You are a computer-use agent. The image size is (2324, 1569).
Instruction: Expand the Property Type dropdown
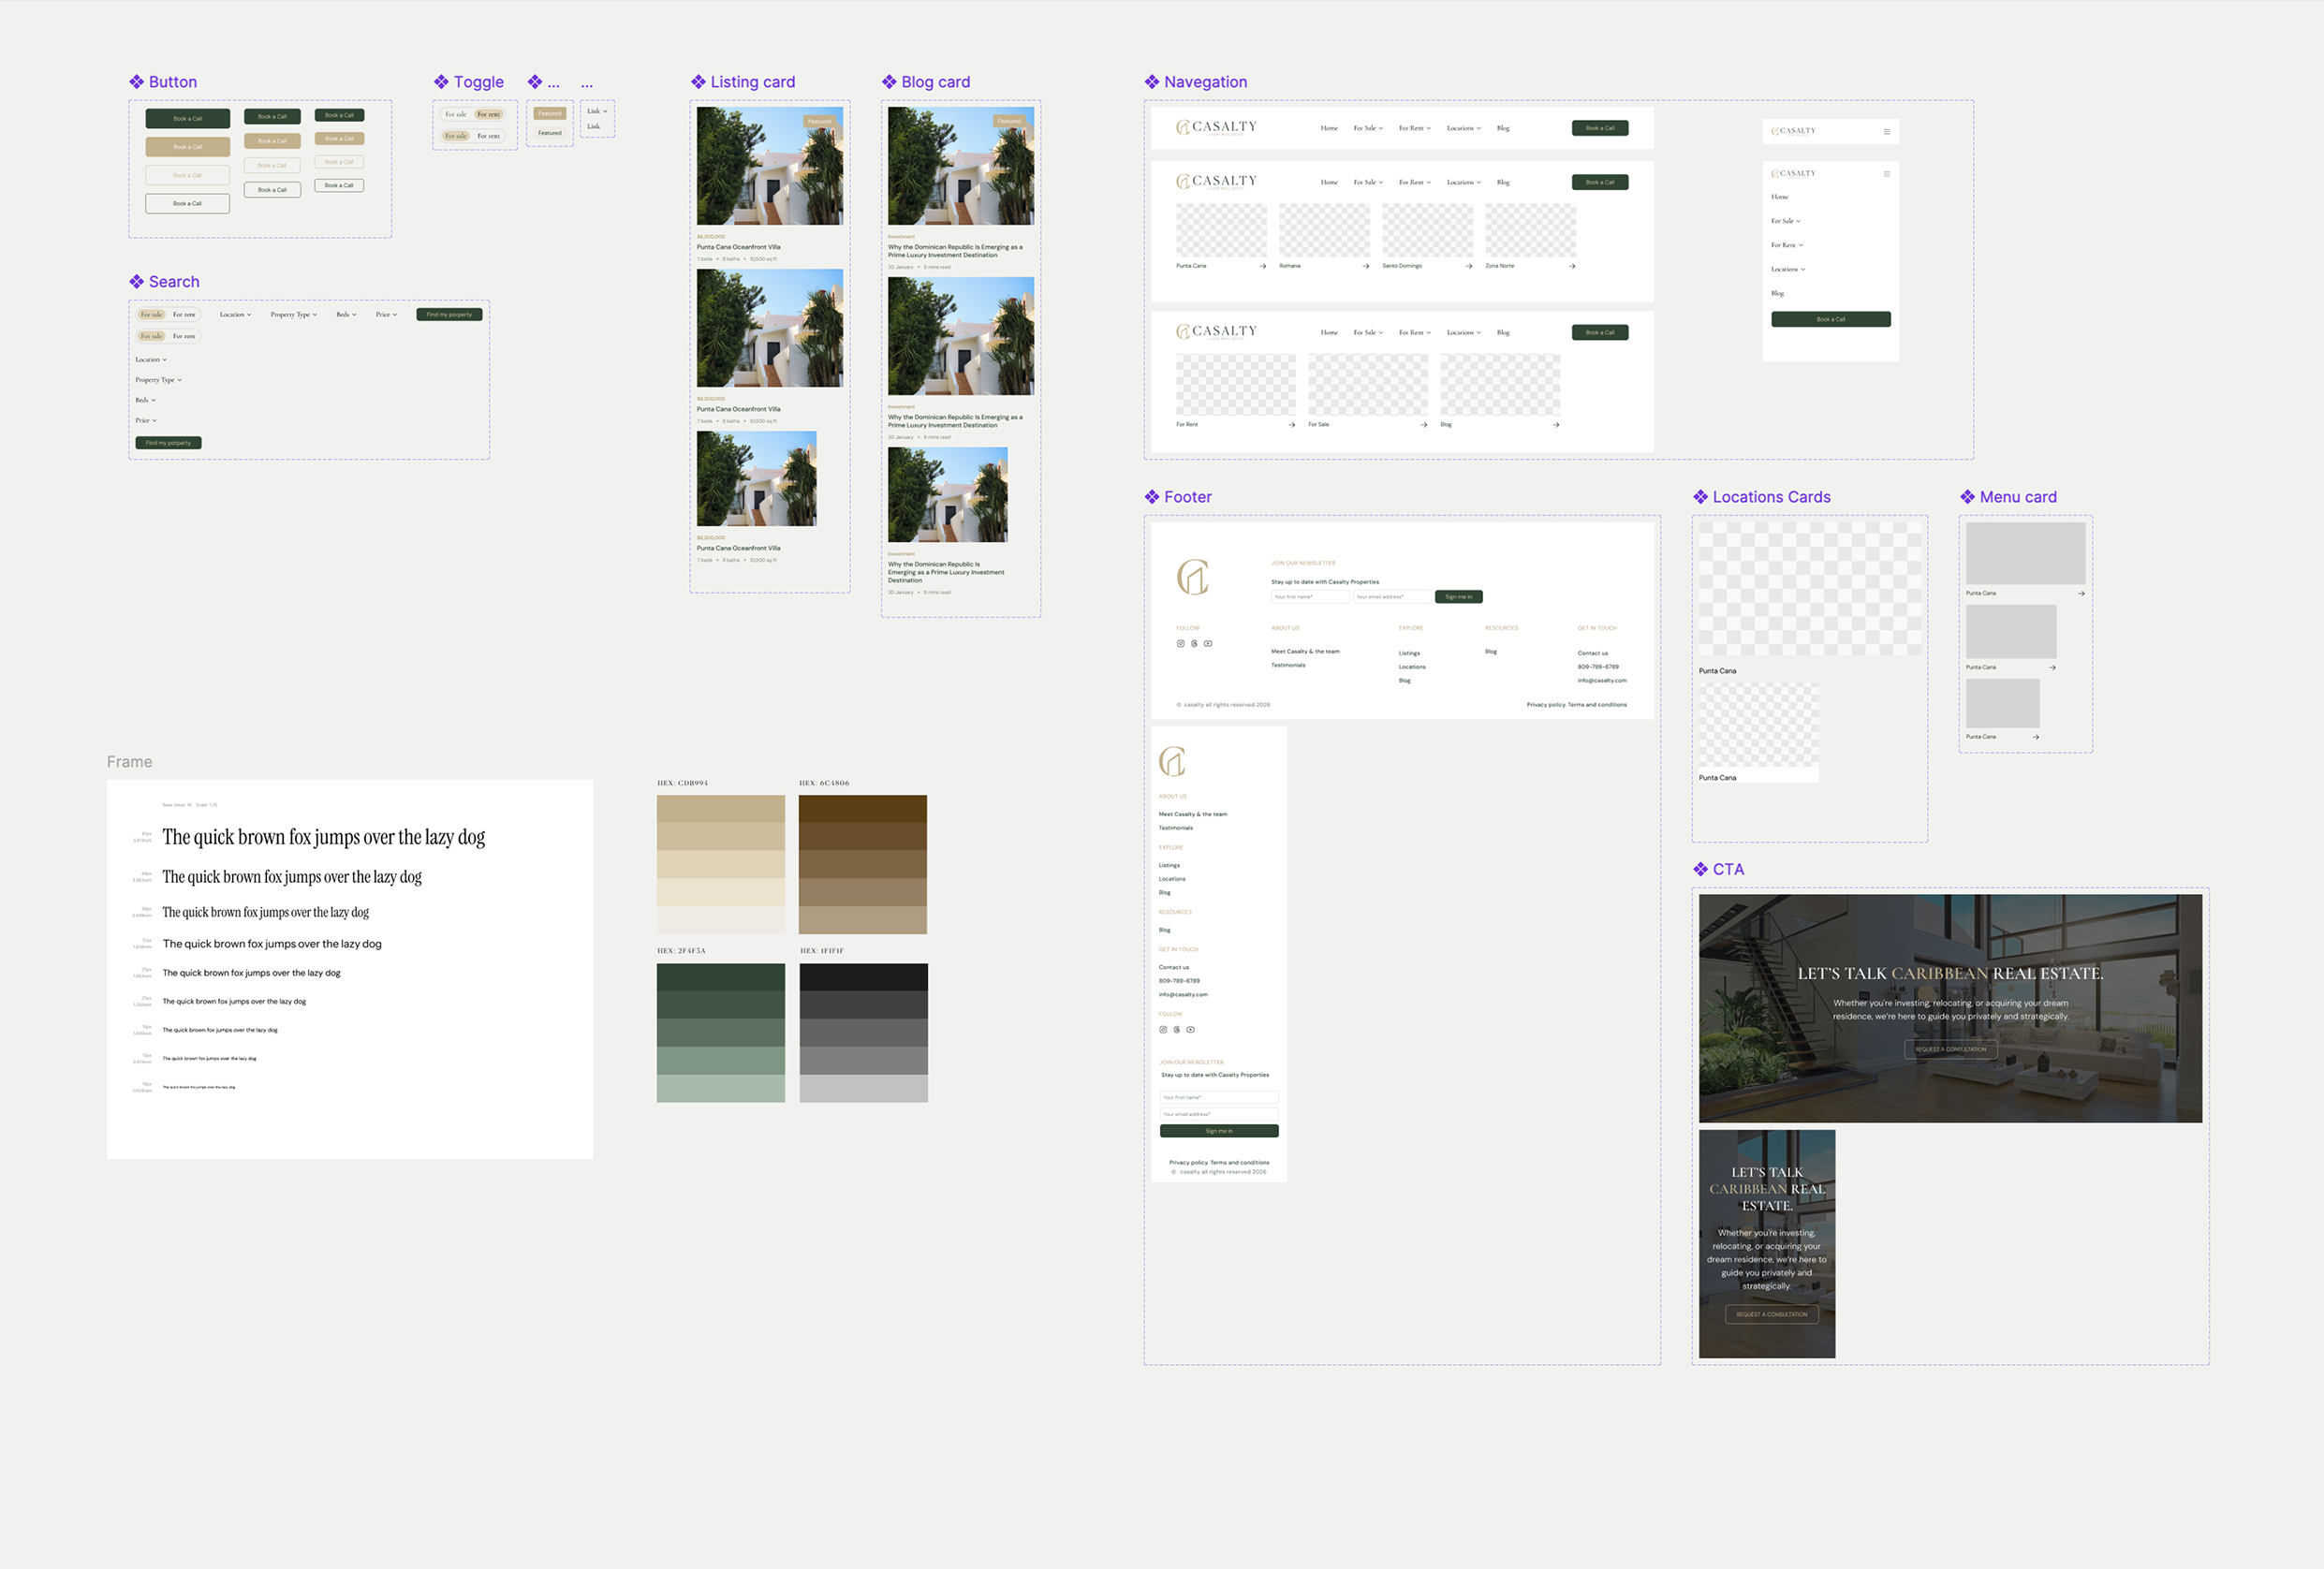(x=292, y=314)
